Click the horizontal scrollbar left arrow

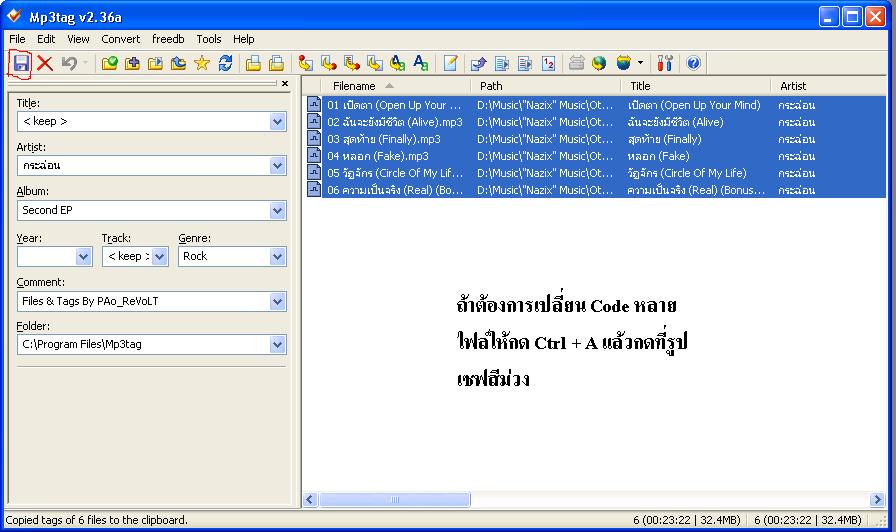(310, 499)
